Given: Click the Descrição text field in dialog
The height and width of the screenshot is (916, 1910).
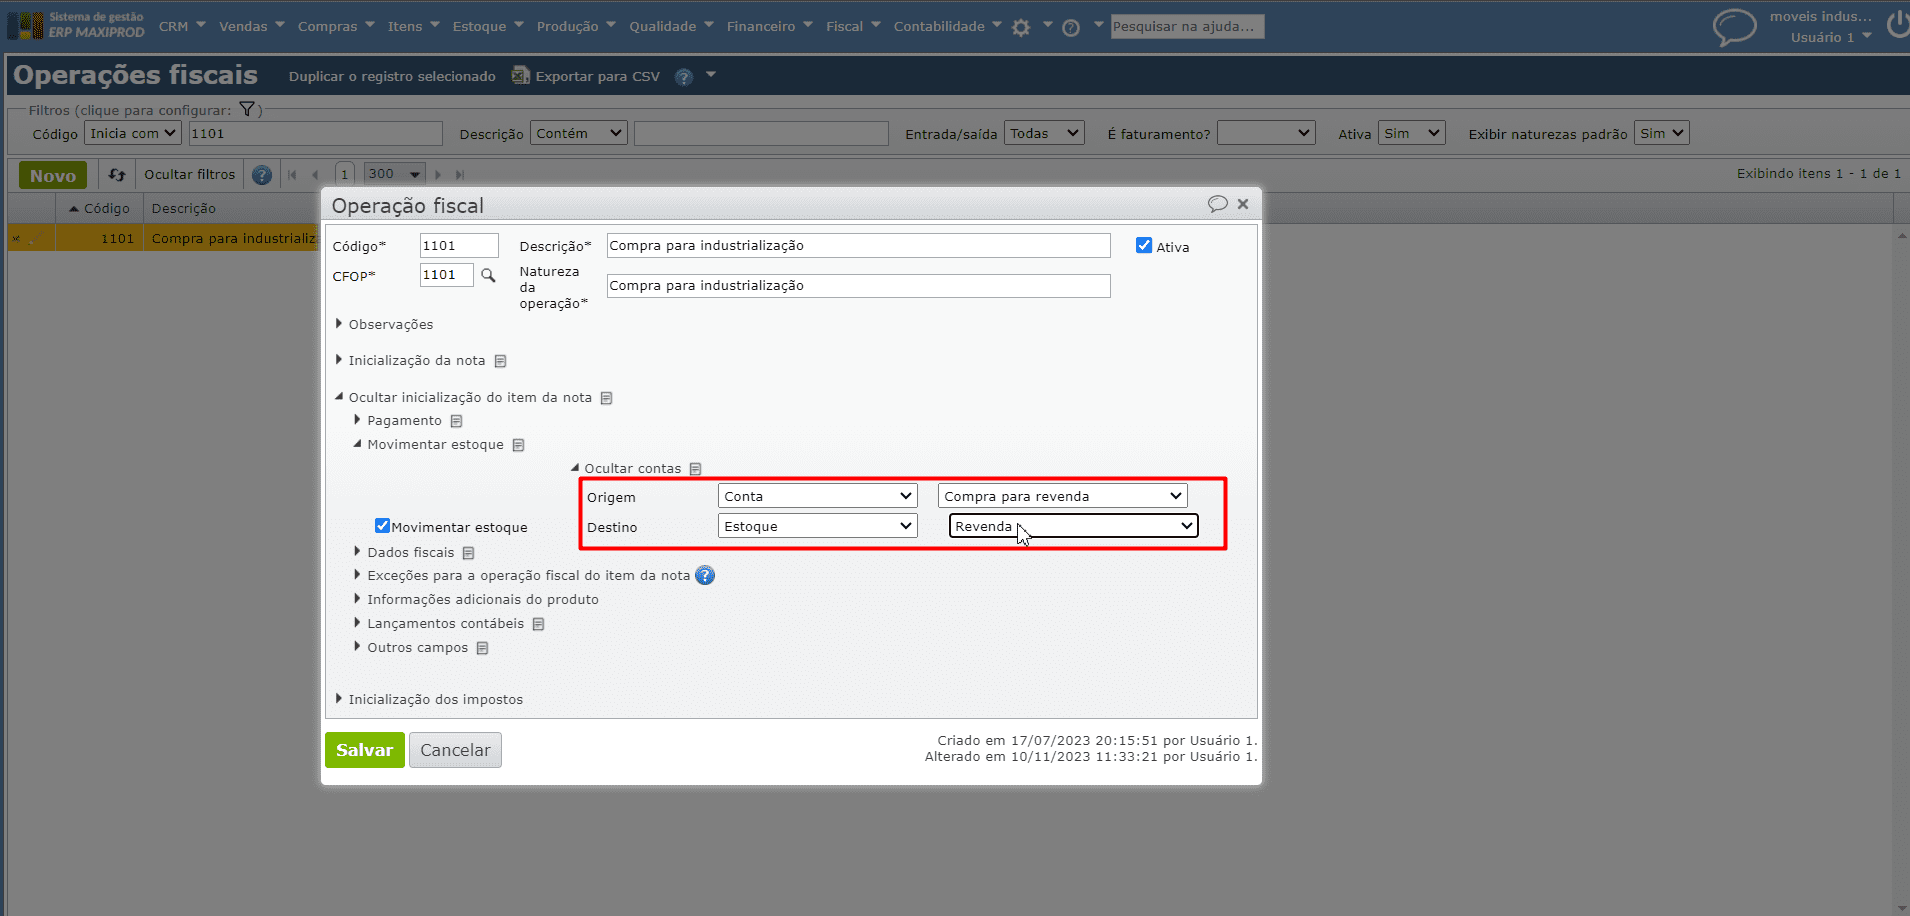Looking at the screenshot, I should (x=858, y=246).
